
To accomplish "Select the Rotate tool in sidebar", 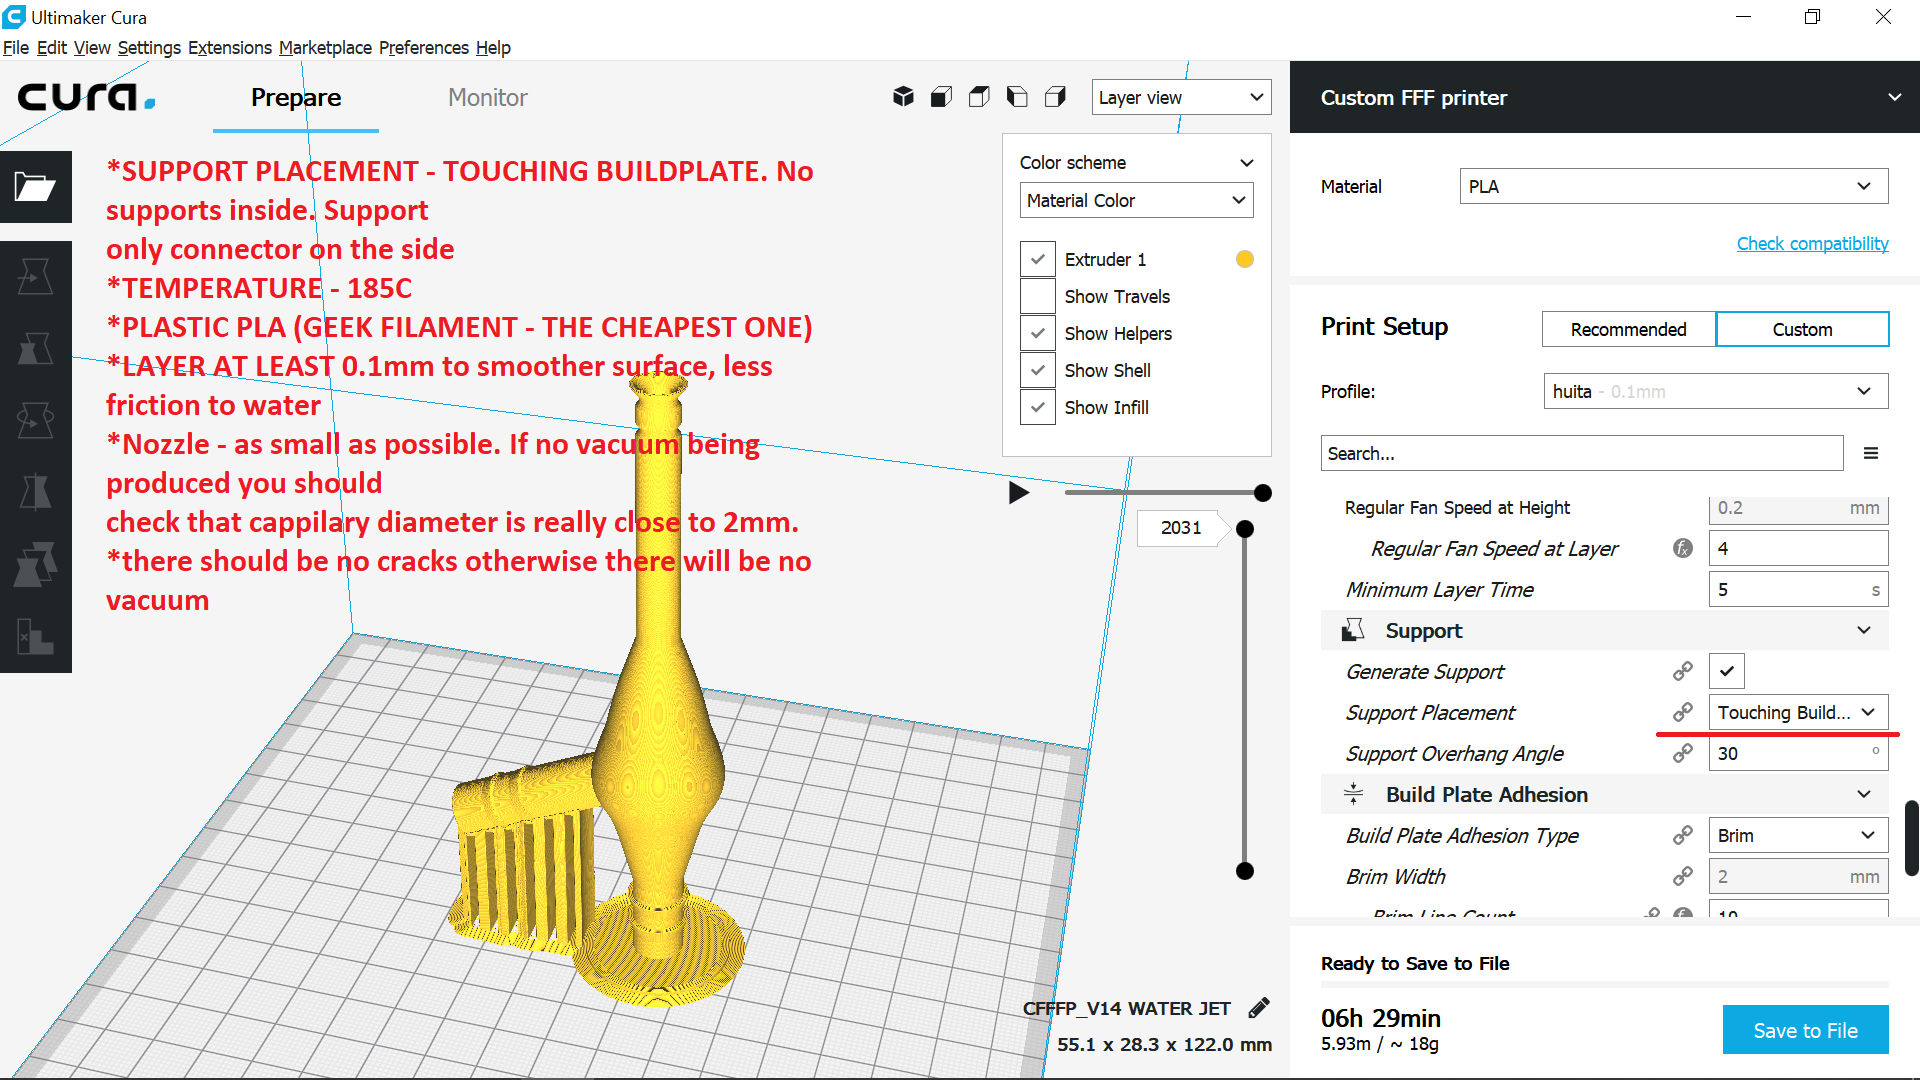I will [x=35, y=421].
